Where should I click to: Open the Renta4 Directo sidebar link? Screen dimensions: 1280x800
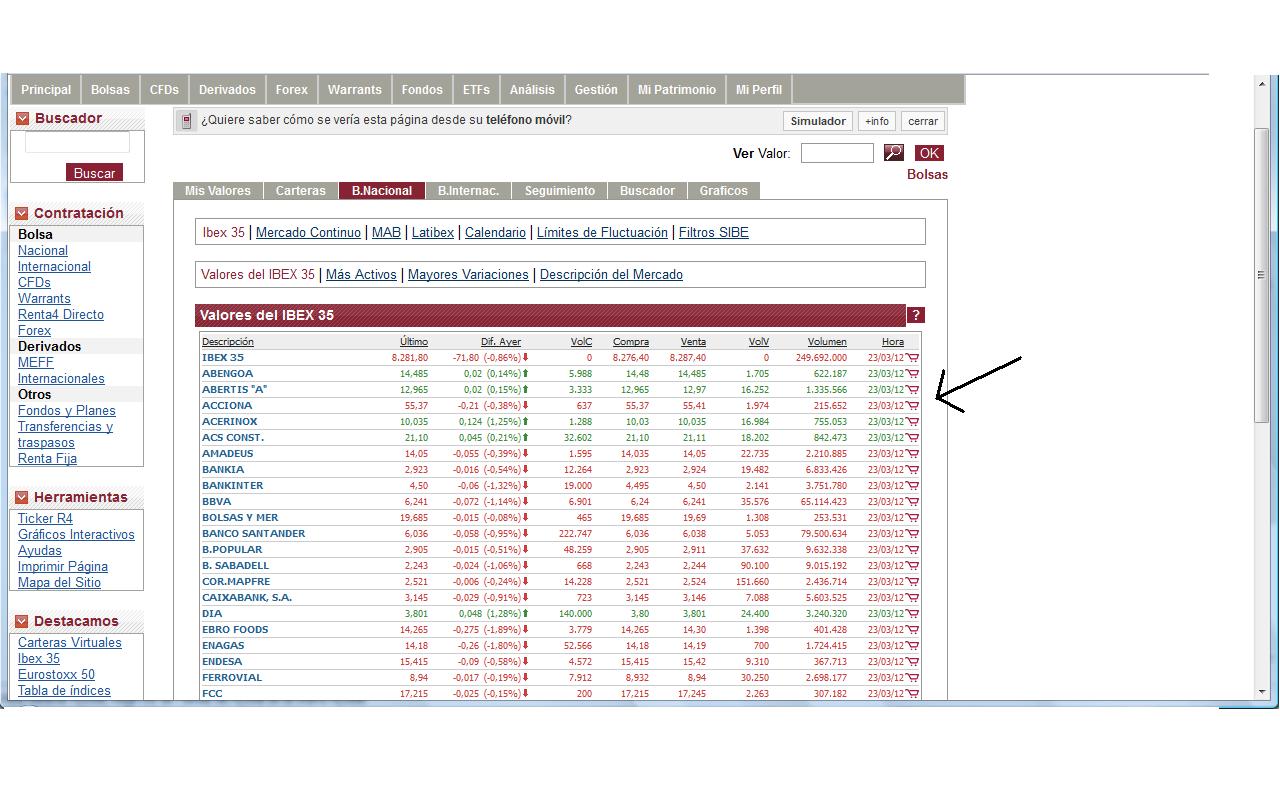point(61,315)
